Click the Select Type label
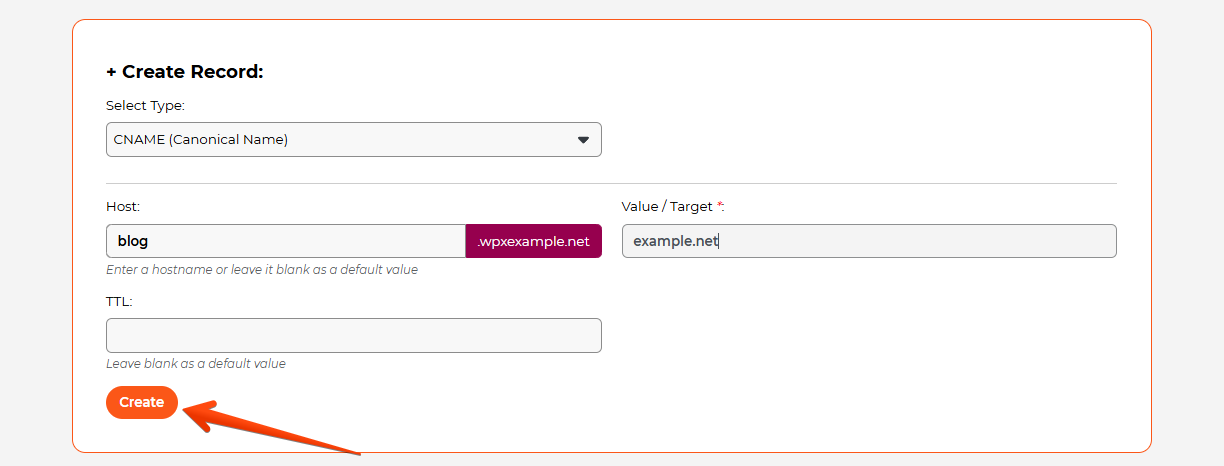This screenshot has width=1224, height=466. click(x=145, y=105)
